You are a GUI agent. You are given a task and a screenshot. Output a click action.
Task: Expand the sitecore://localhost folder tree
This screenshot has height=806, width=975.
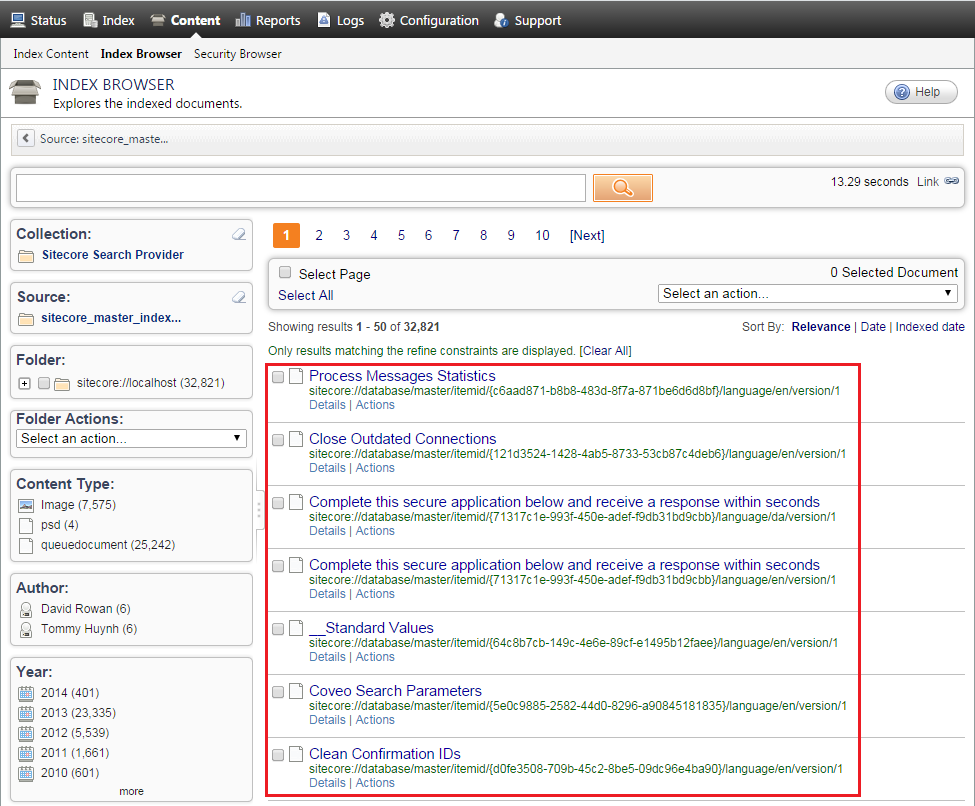(x=22, y=381)
